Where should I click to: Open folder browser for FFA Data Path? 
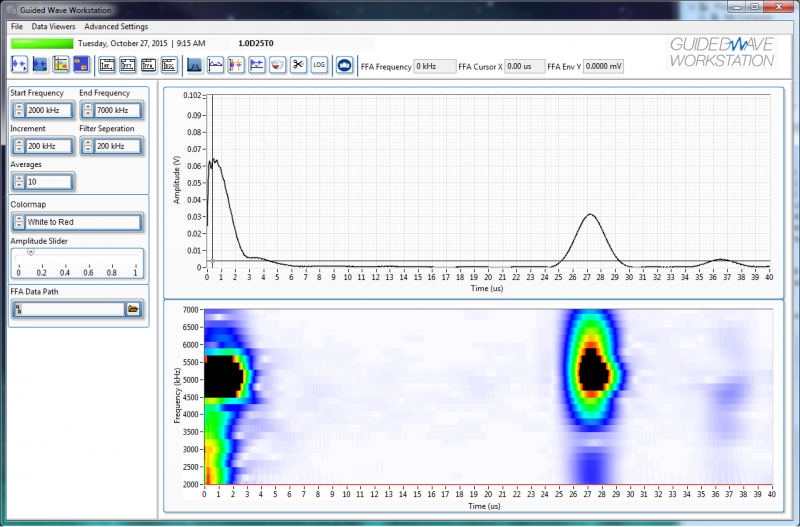[x=133, y=310]
